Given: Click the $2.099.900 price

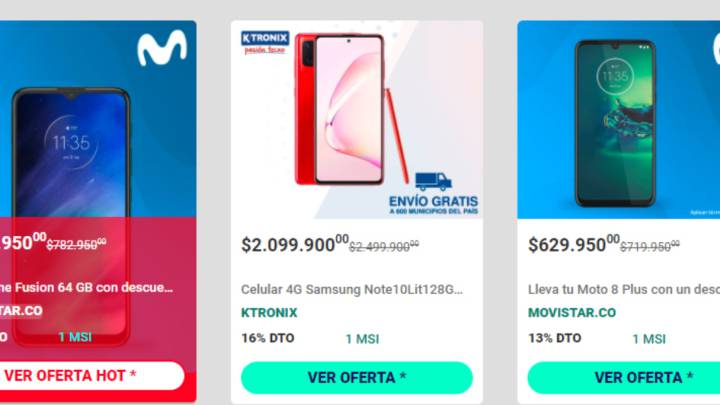Looking at the screenshot, I should (x=295, y=244).
